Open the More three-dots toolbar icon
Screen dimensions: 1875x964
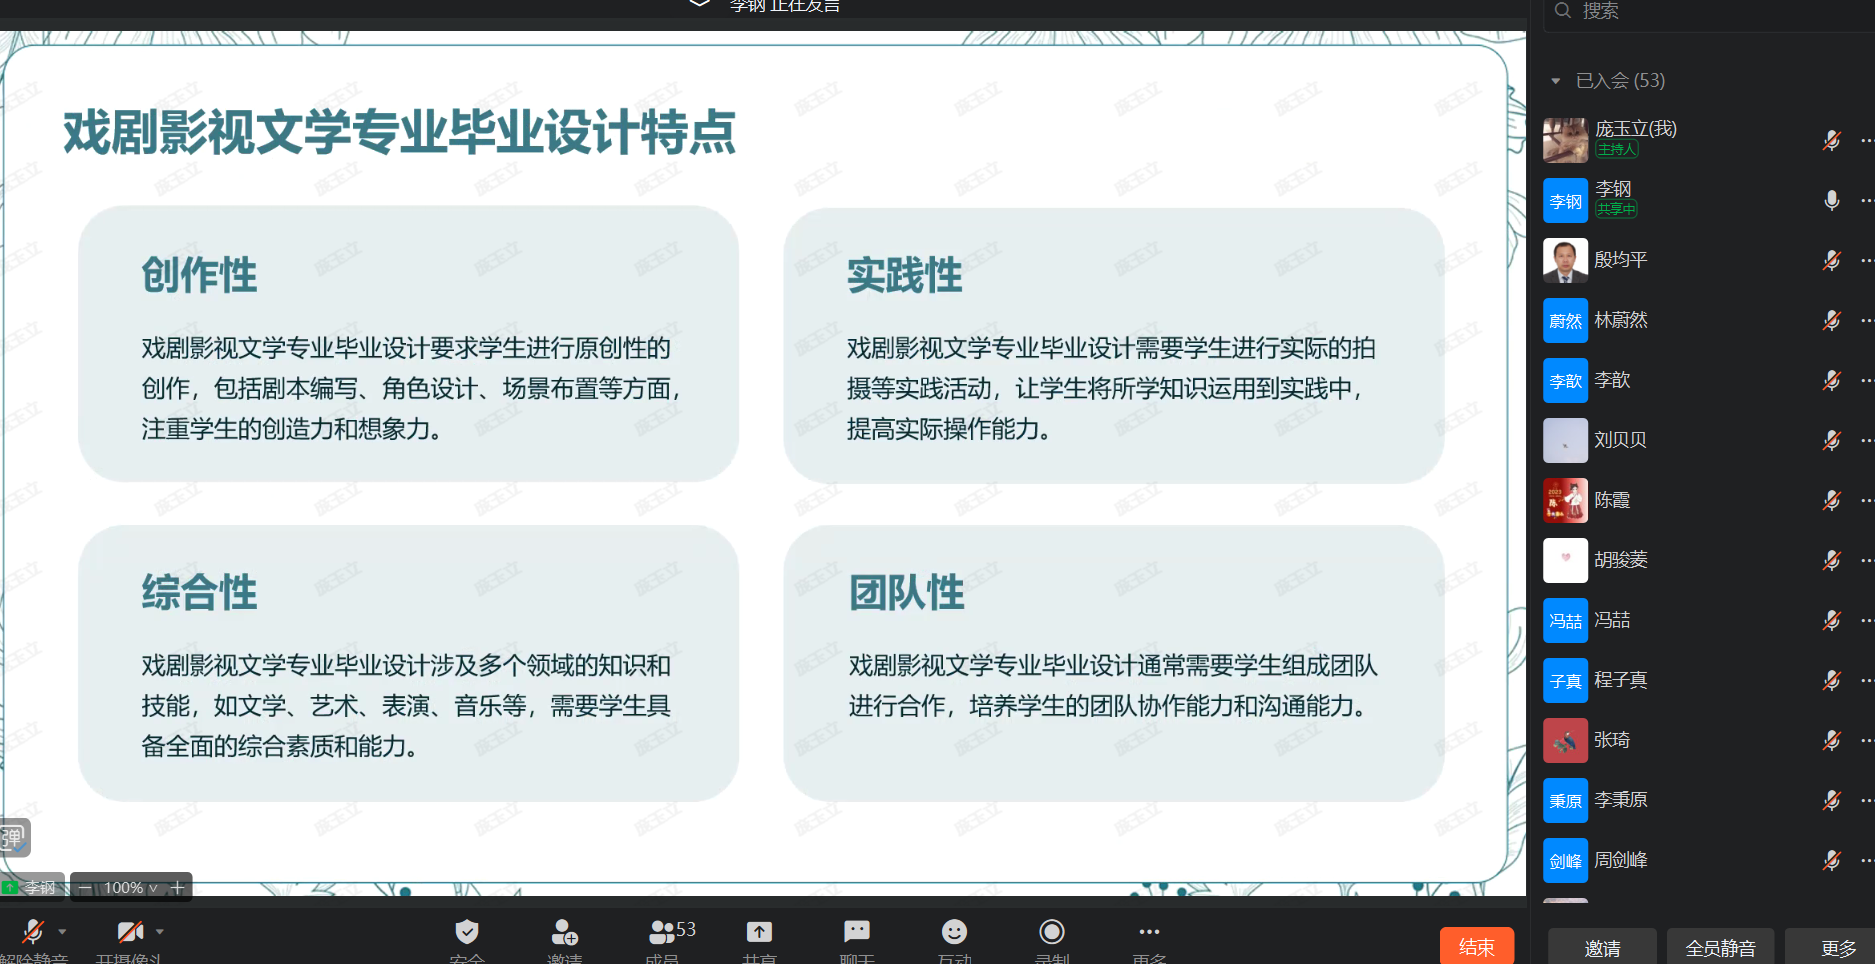click(1149, 932)
